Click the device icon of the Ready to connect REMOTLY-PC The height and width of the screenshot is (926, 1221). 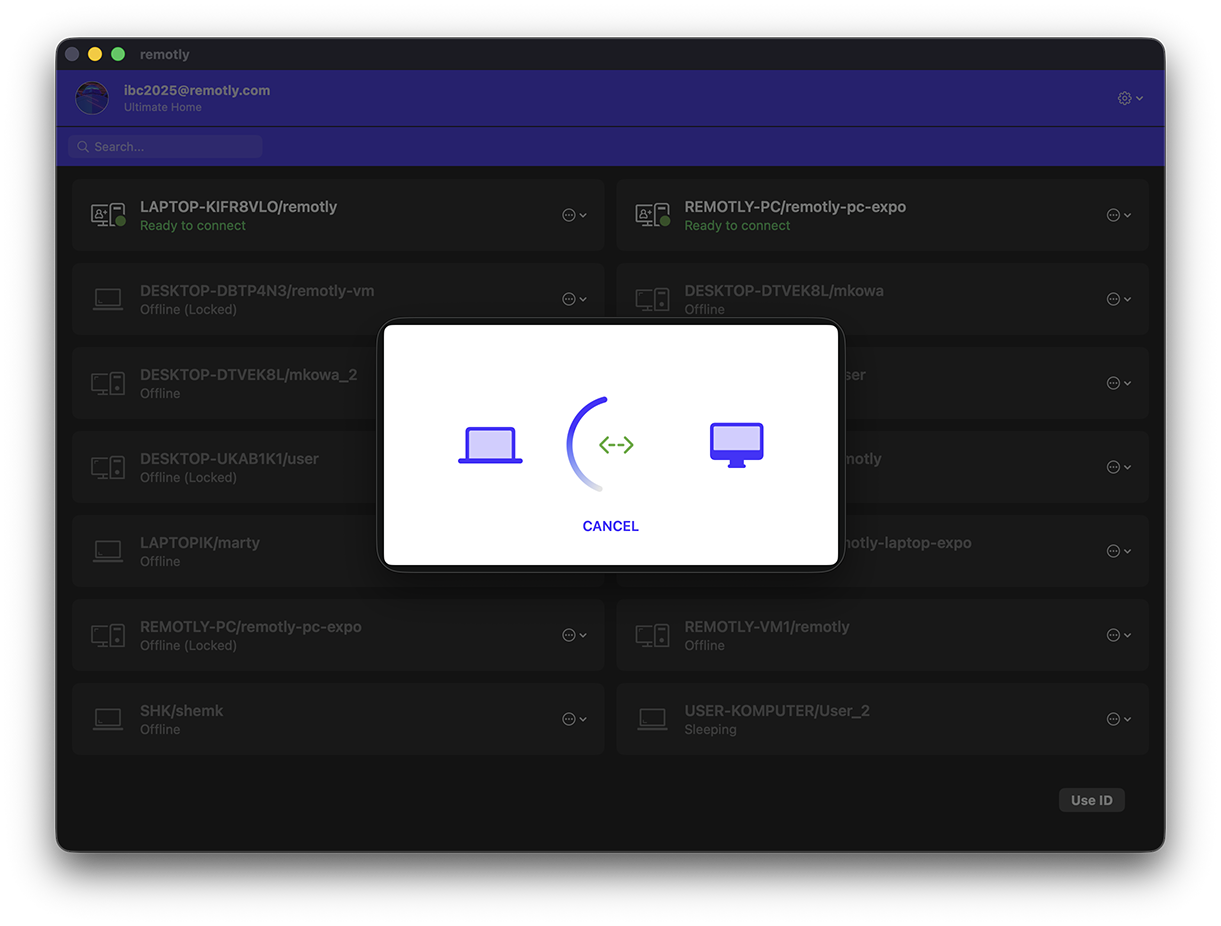point(652,215)
